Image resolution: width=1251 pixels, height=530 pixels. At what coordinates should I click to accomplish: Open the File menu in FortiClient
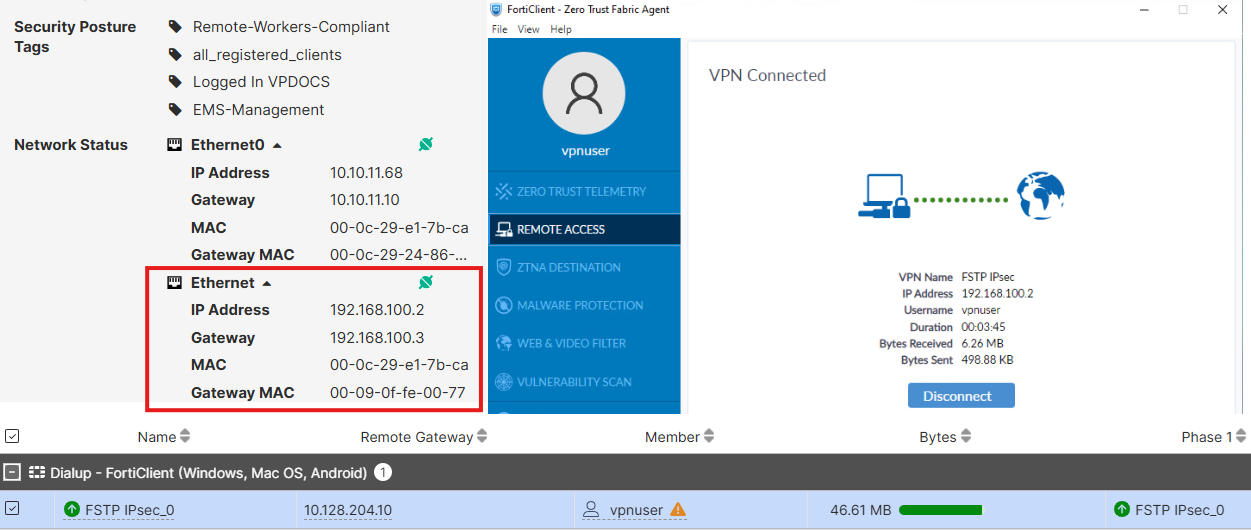[500, 29]
